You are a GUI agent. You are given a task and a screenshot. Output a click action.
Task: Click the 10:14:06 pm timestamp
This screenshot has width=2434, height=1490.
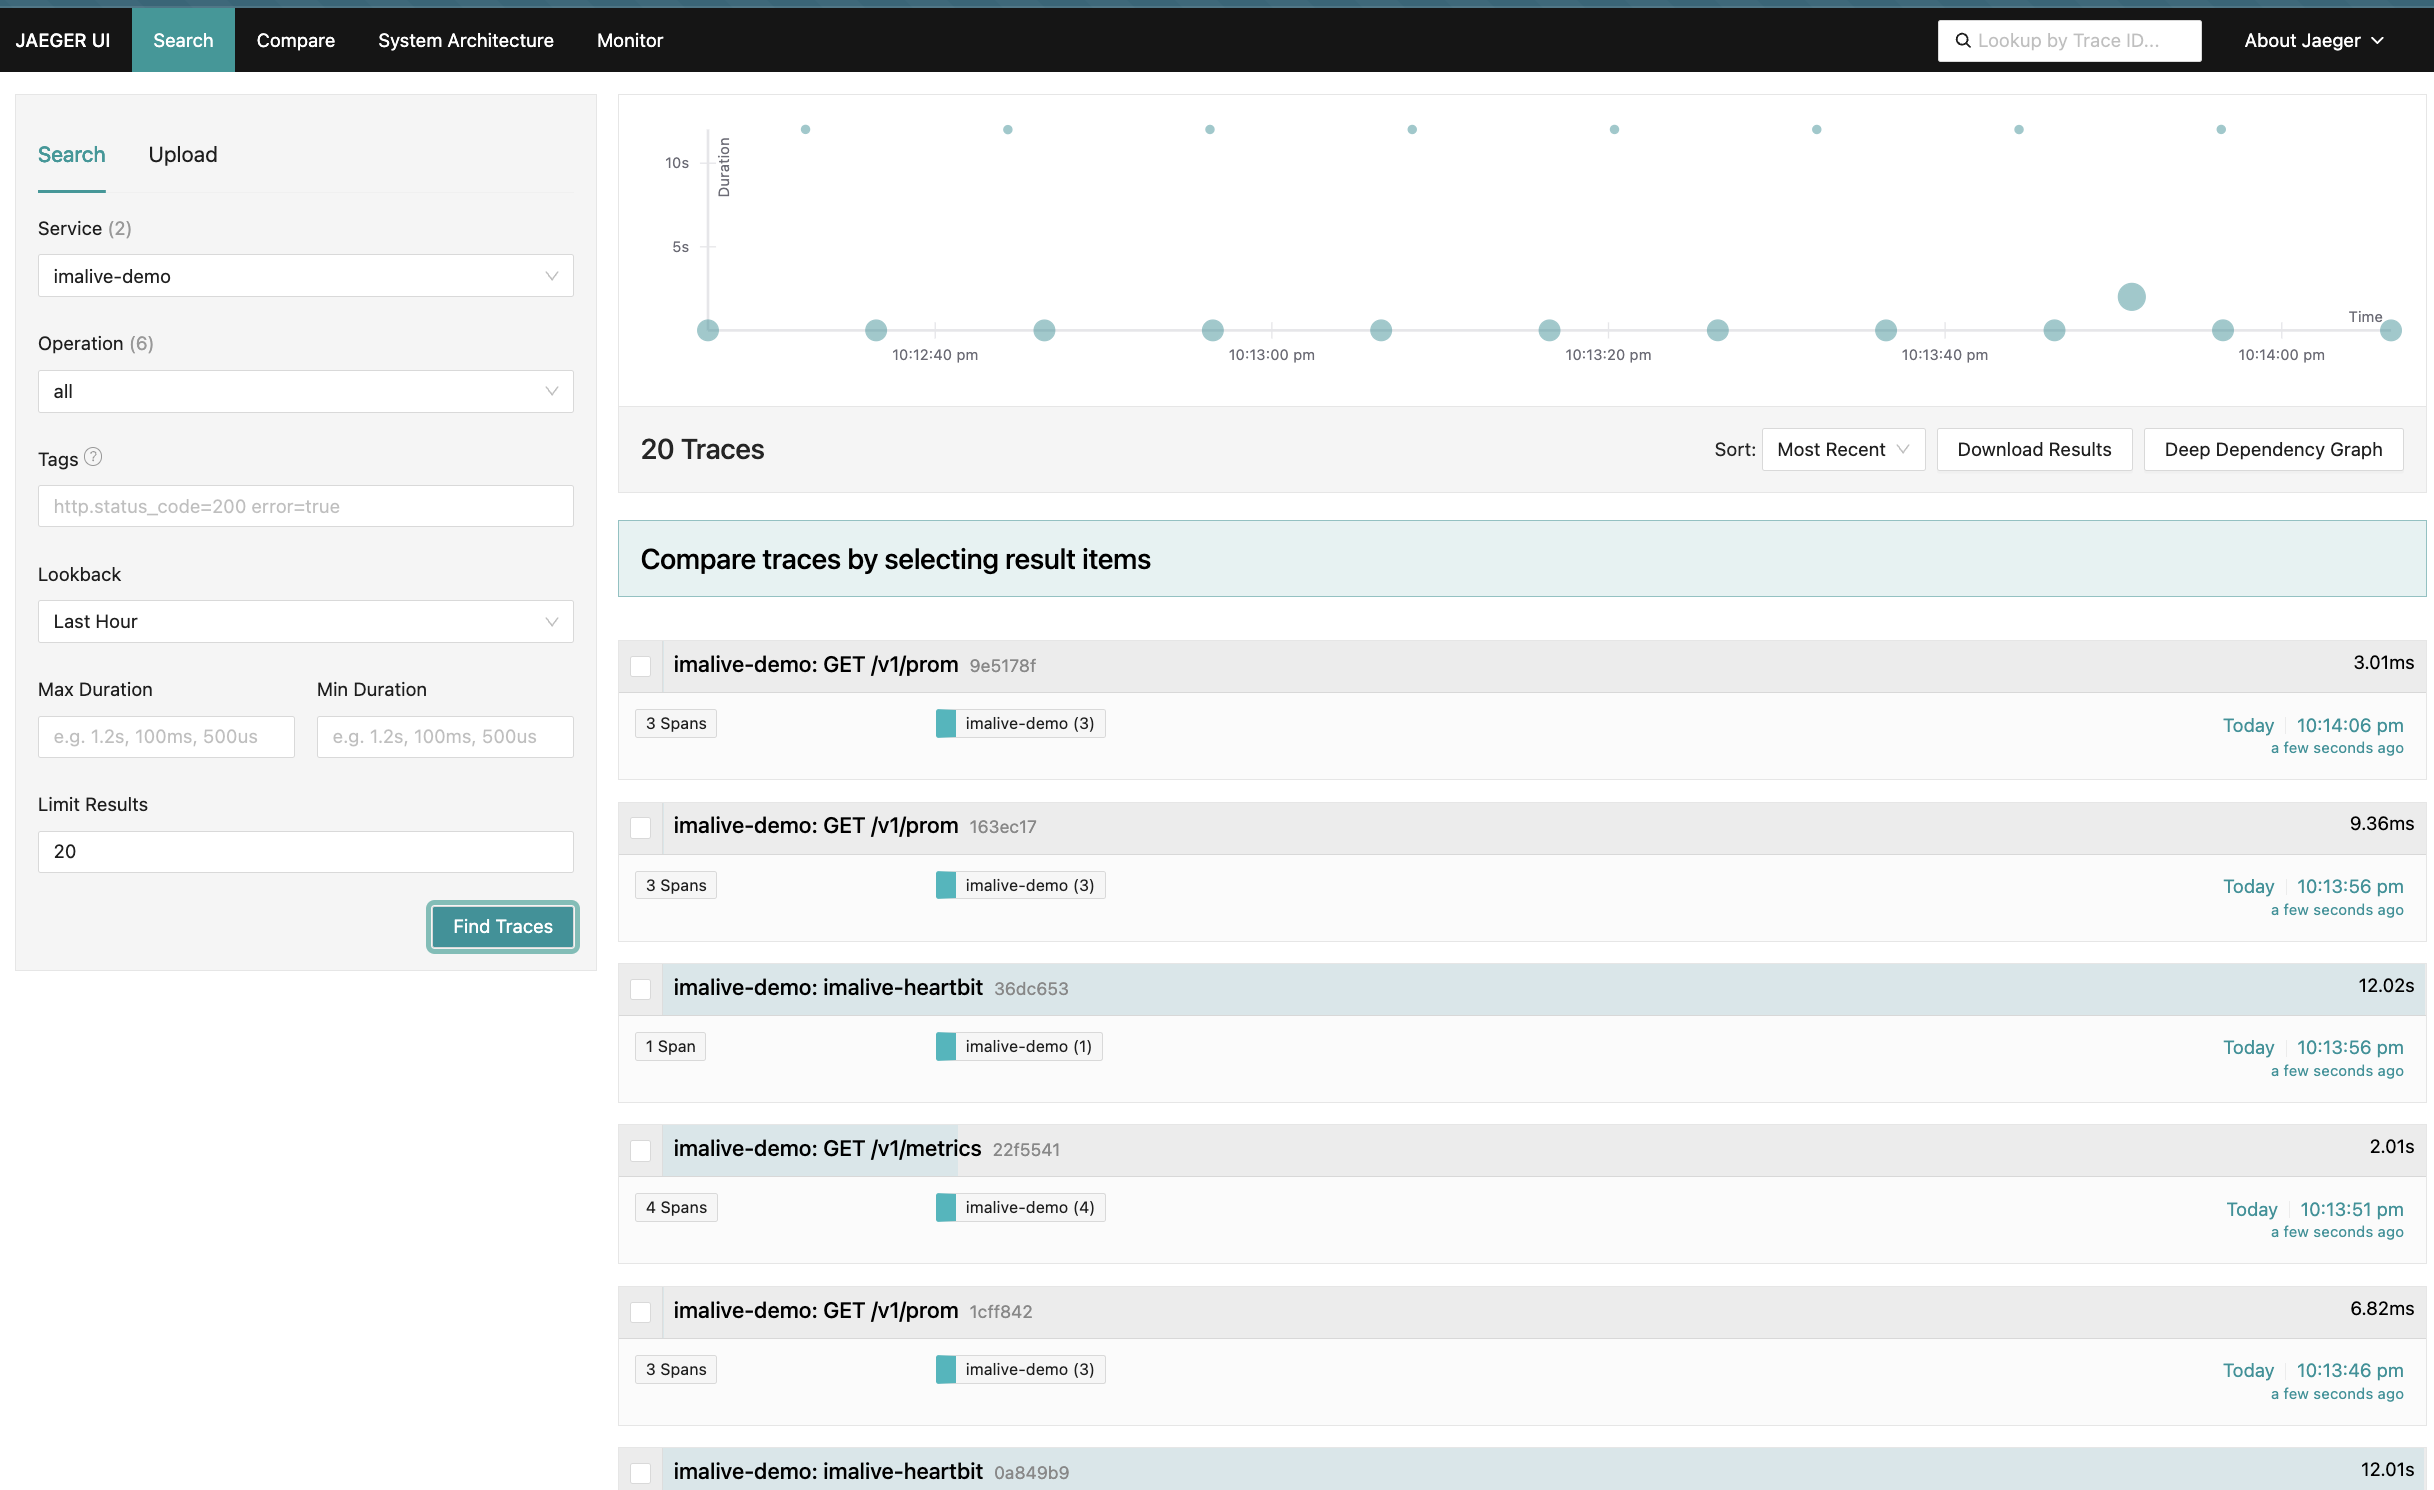2349,725
